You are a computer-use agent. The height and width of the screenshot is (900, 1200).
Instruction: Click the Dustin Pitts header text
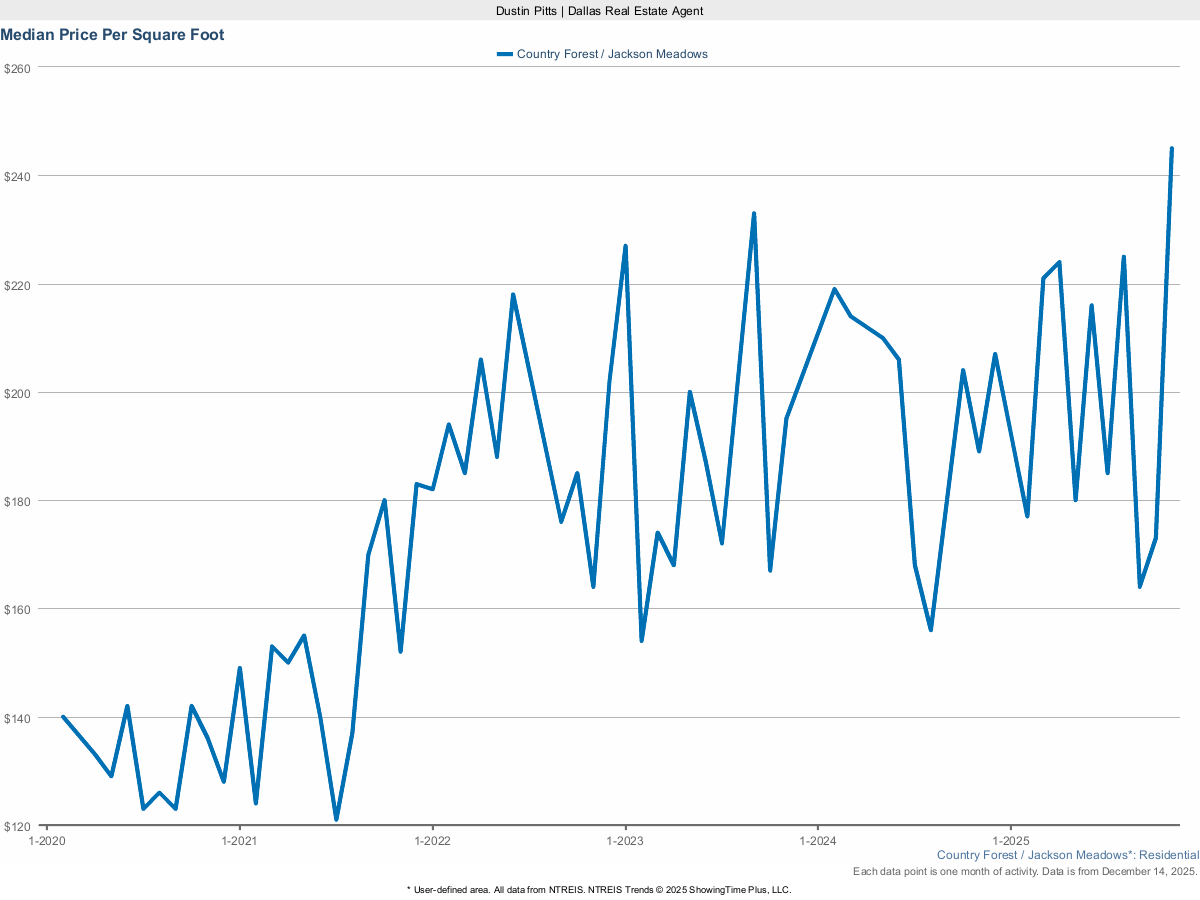tap(599, 10)
